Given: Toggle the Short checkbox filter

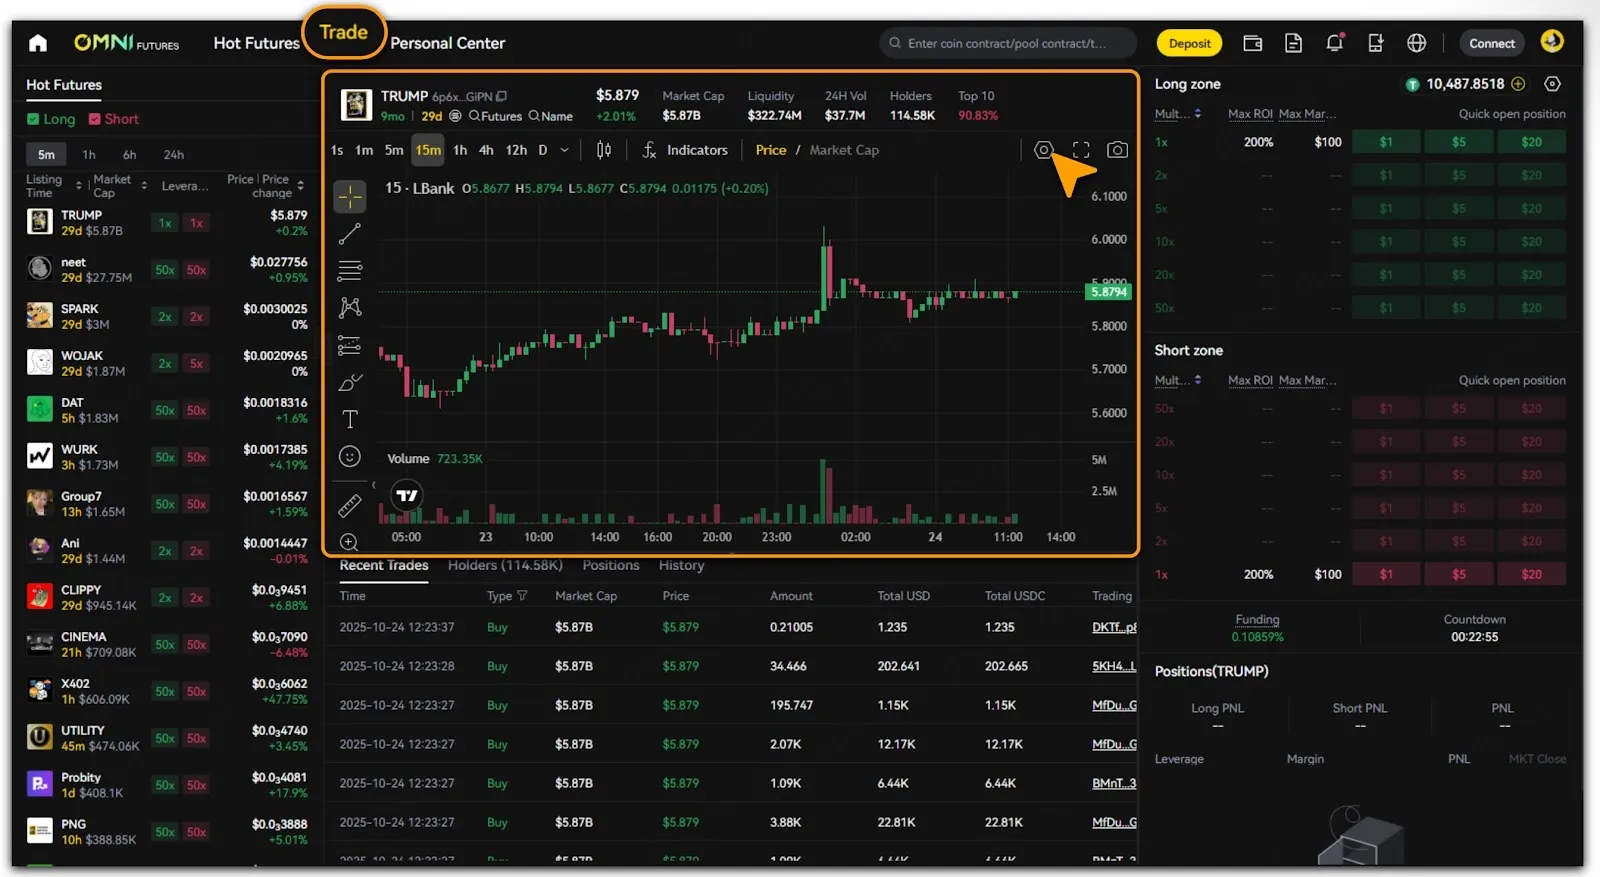Looking at the screenshot, I should click(95, 119).
